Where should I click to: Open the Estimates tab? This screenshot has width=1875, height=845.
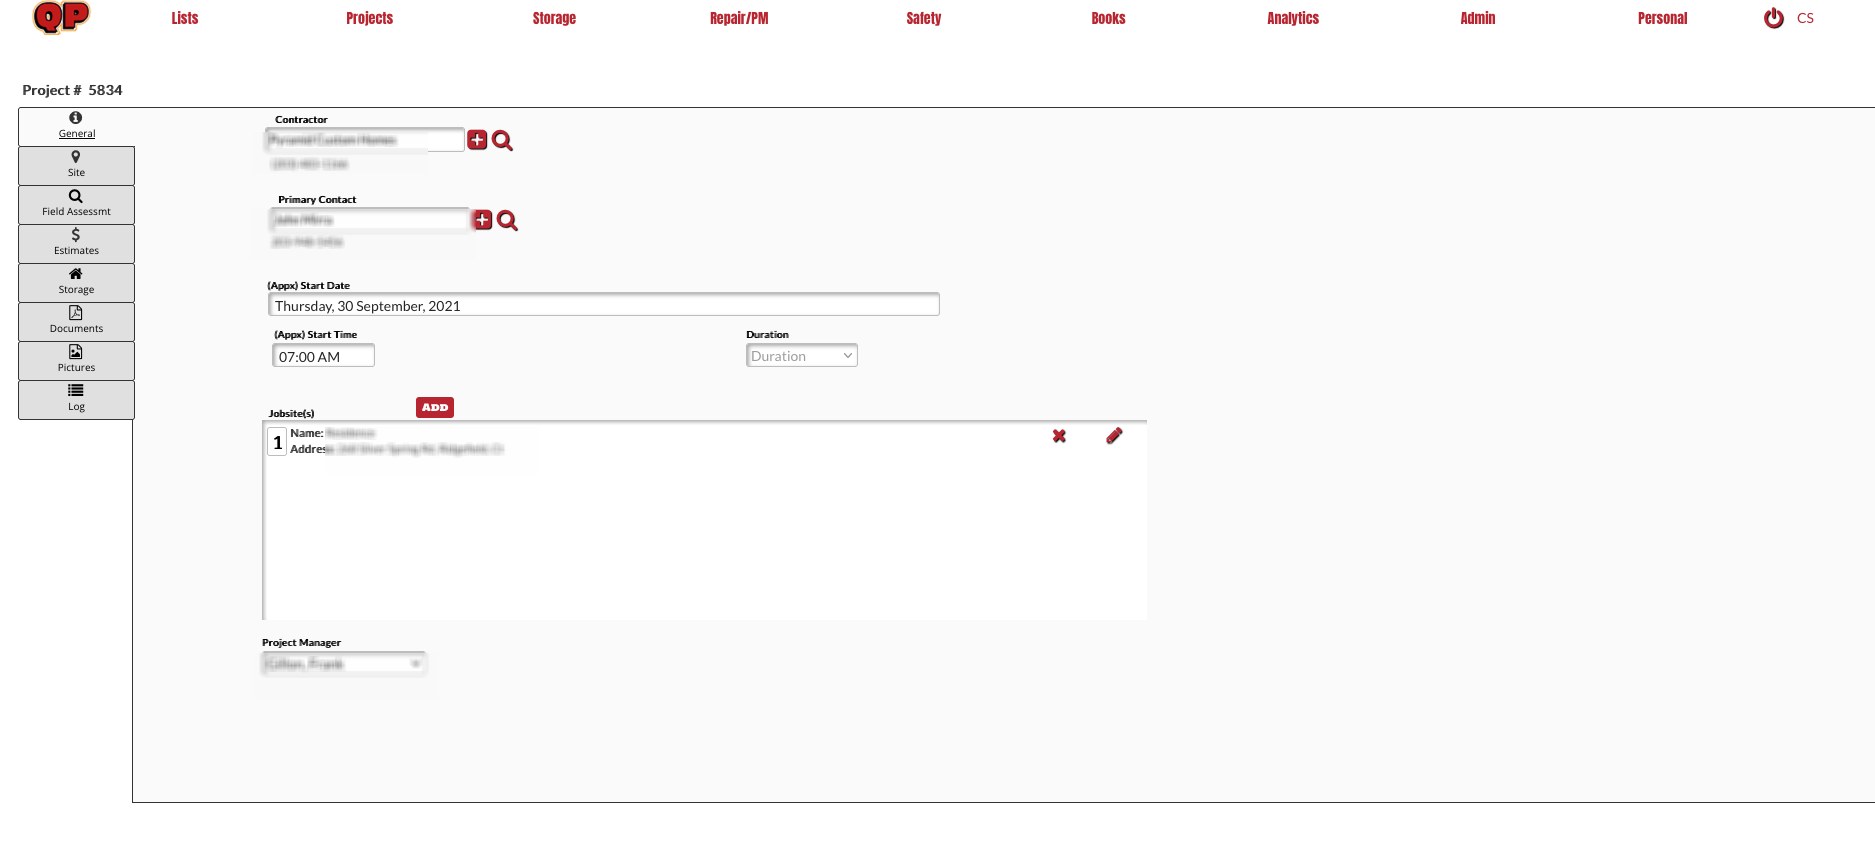tap(76, 243)
